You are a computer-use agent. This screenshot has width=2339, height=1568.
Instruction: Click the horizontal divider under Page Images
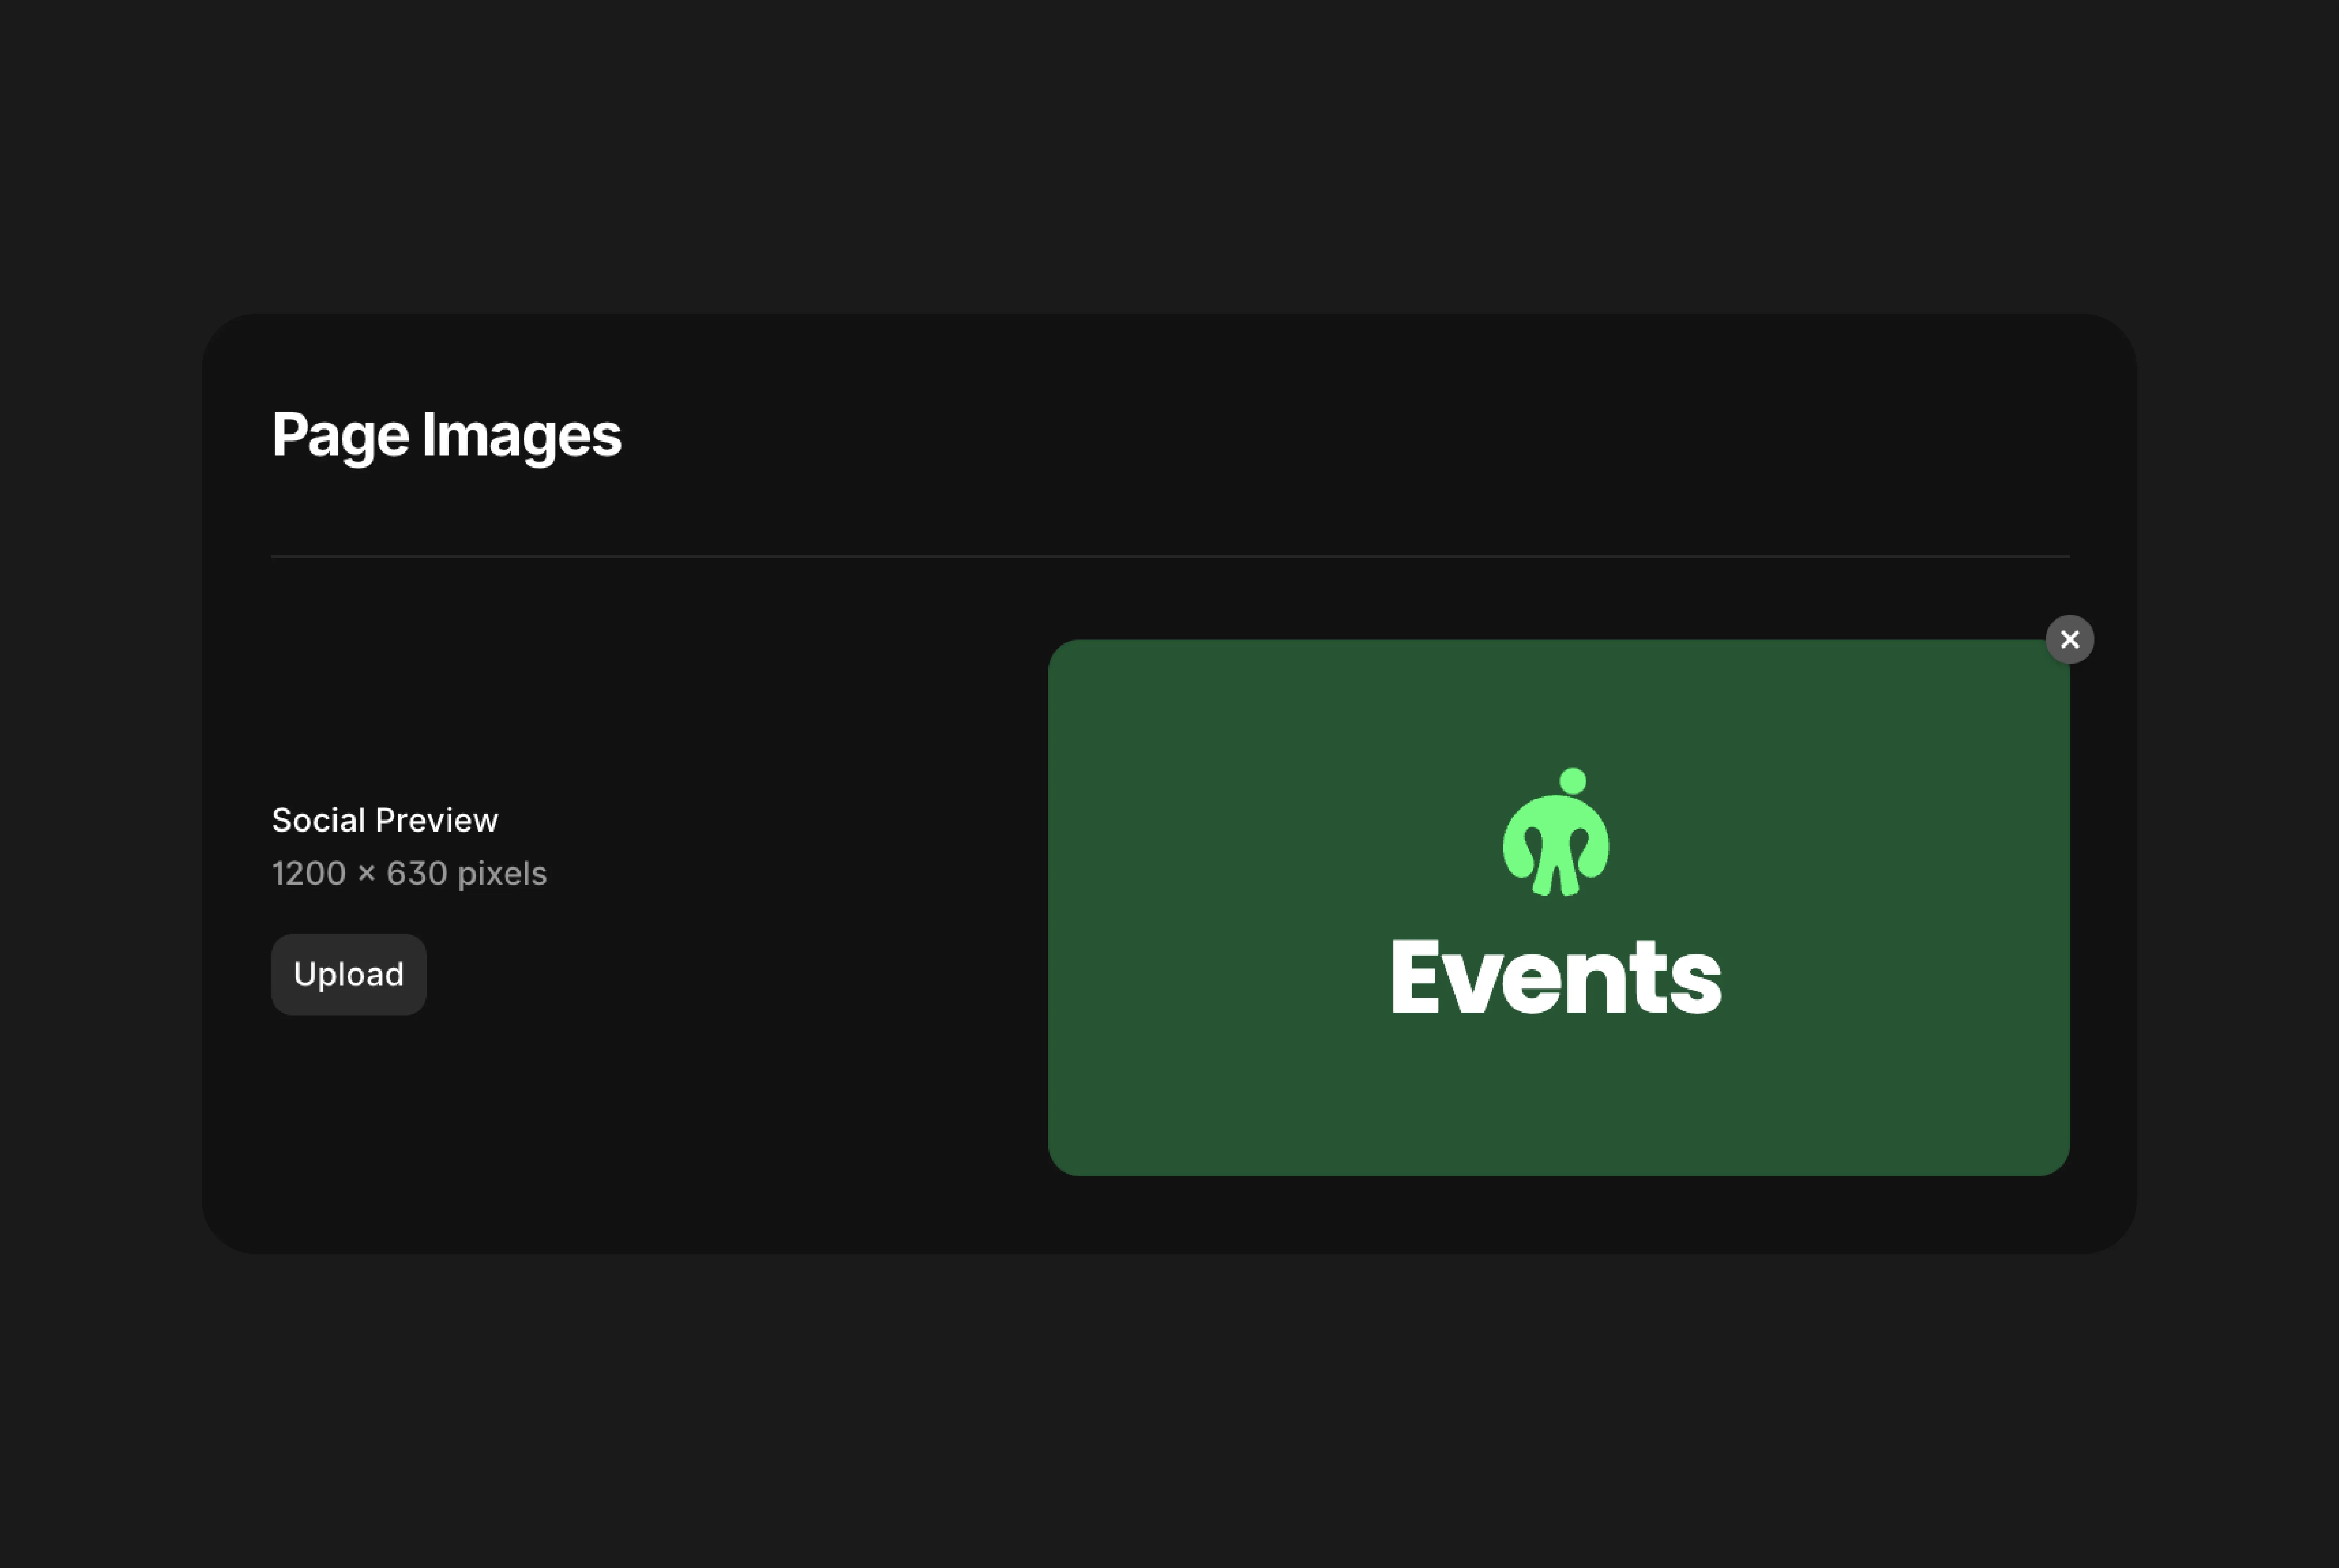click(x=1170, y=556)
